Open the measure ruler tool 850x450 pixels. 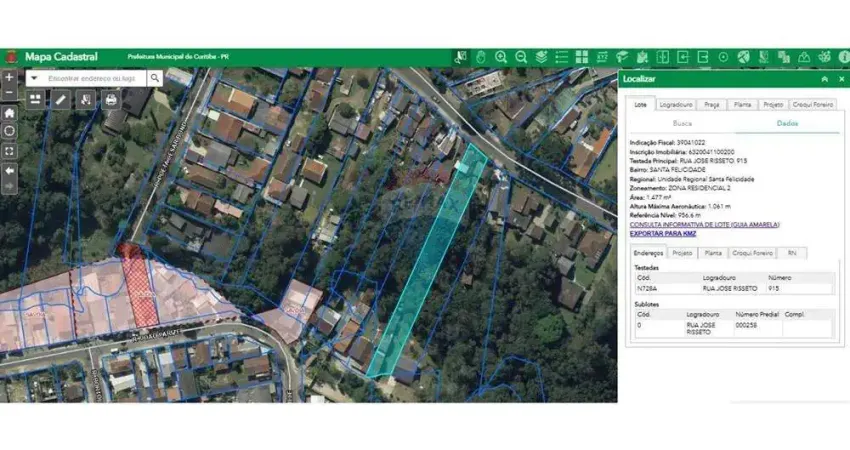61,100
